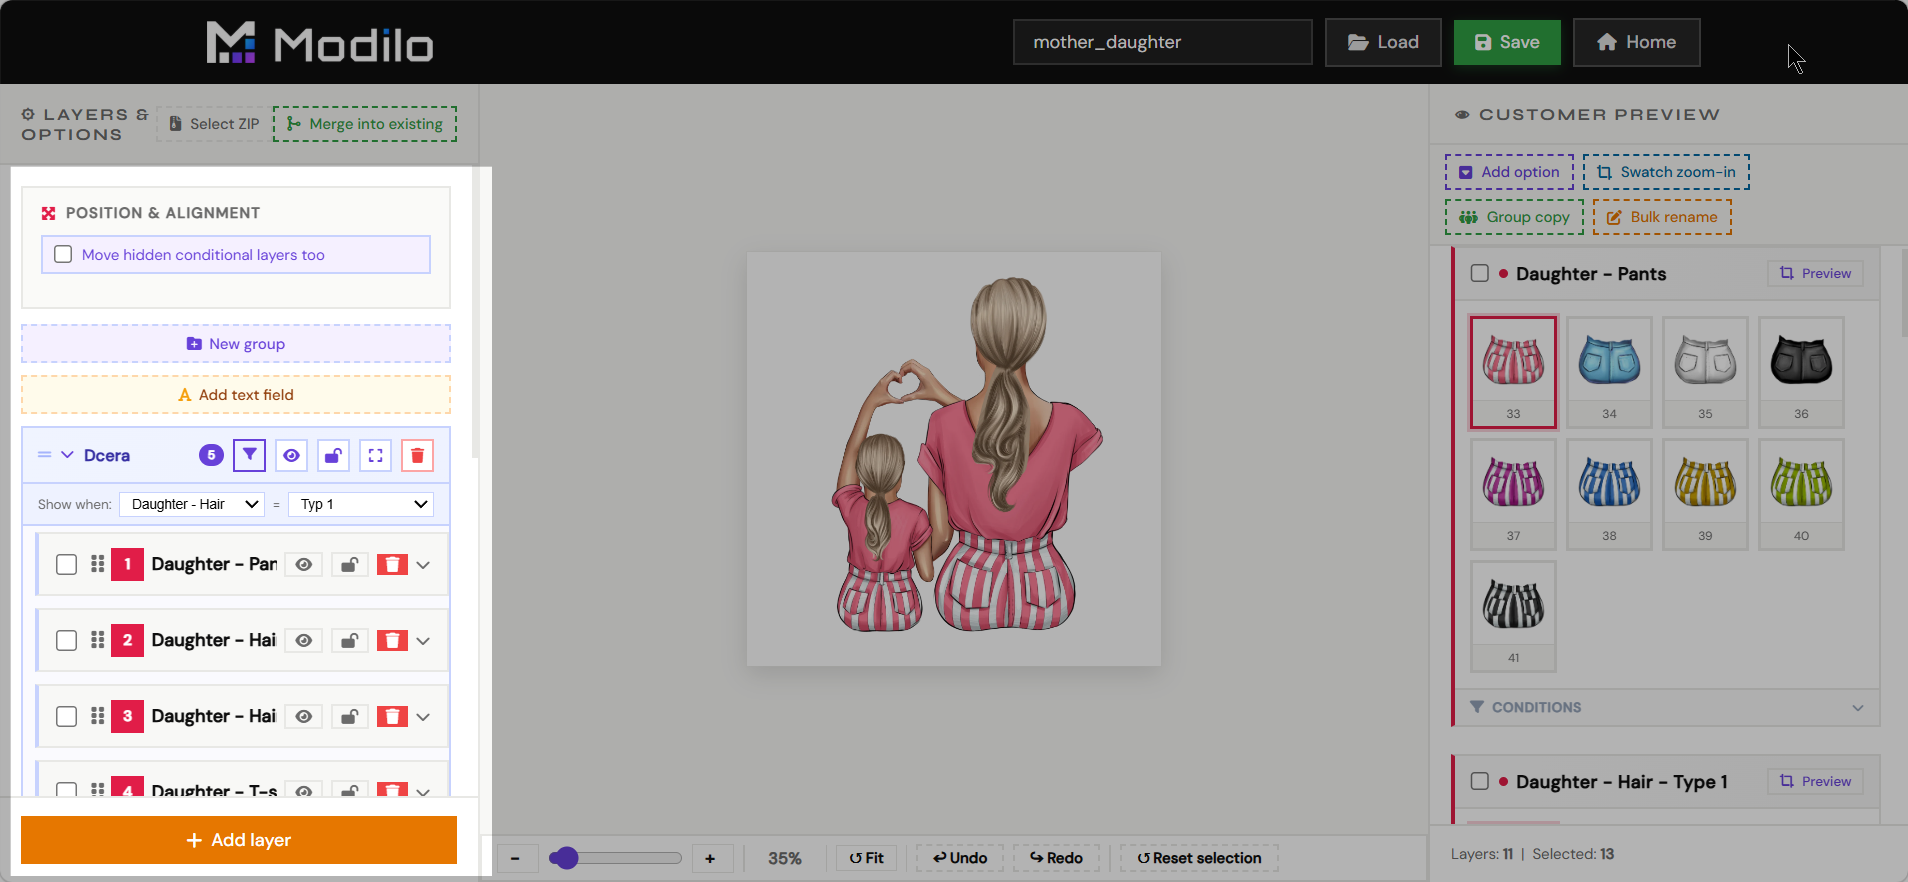Grab the drag grip of layer 1
The width and height of the screenshot is (1908, 882).
(x=97, y=564)
